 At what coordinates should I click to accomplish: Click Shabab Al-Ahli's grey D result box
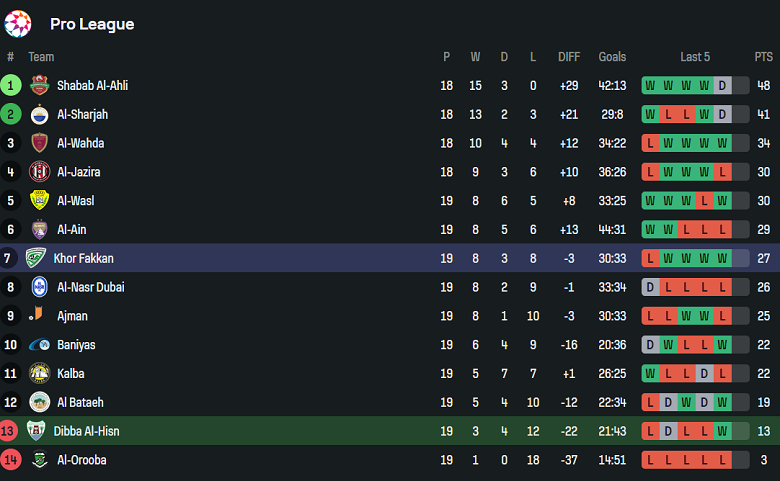722,86
